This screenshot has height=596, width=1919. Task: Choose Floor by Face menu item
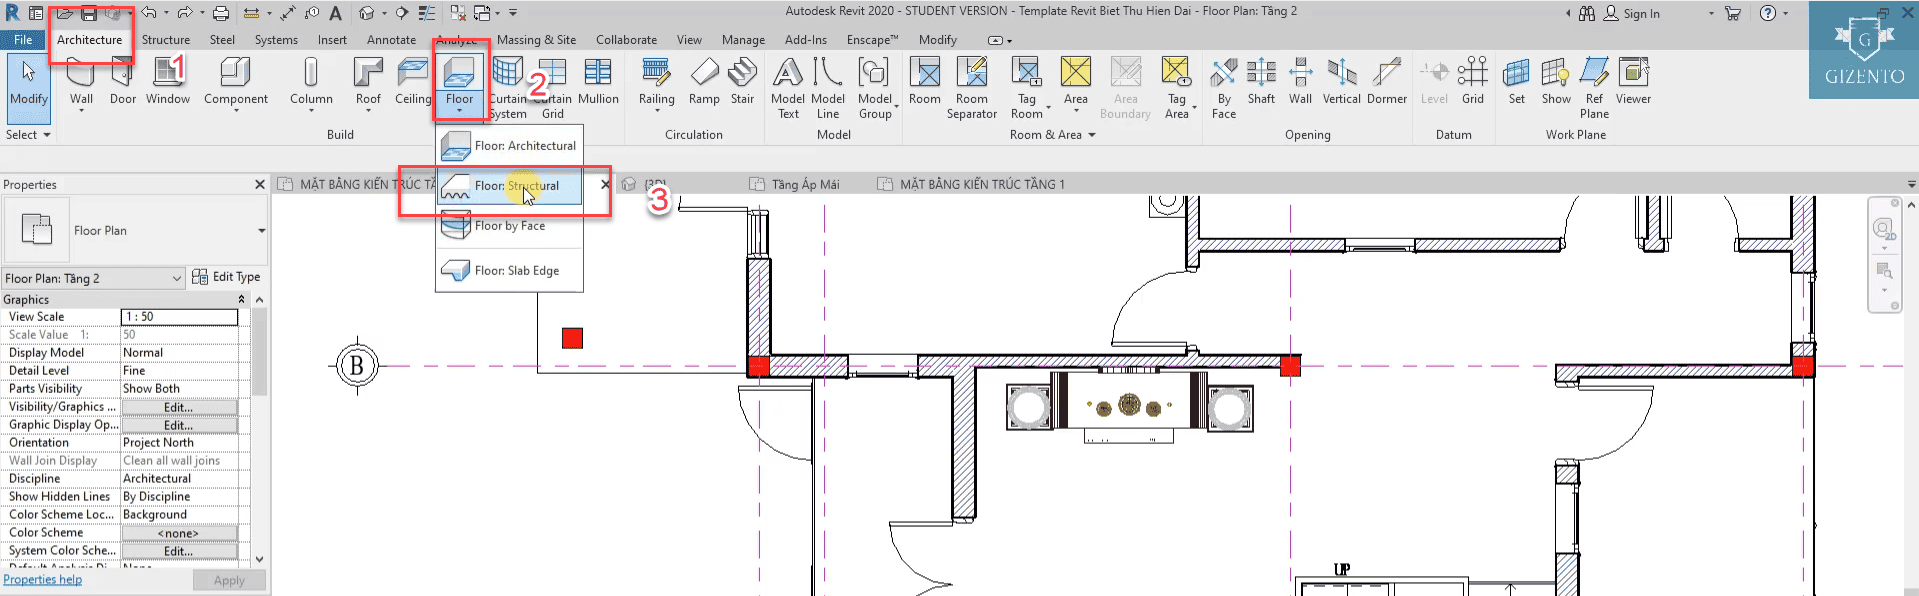509,226
